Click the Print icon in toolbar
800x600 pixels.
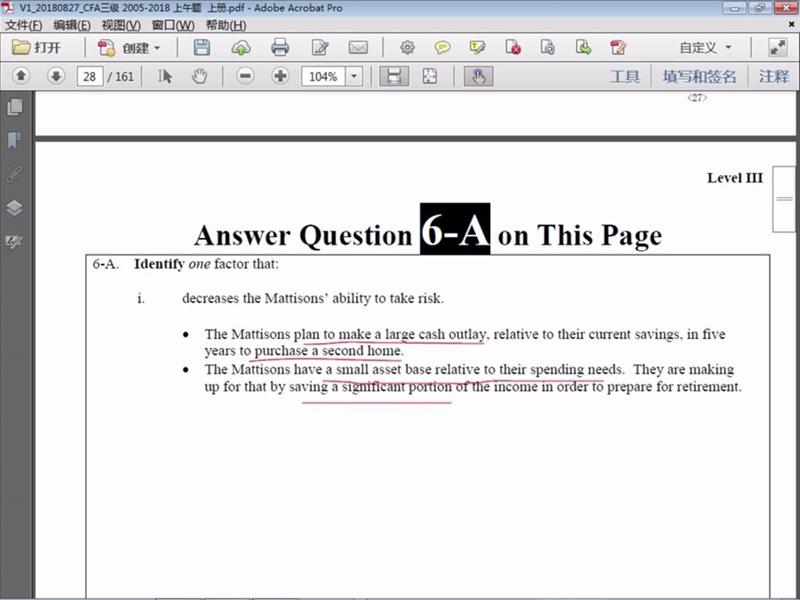coord(280,47)
